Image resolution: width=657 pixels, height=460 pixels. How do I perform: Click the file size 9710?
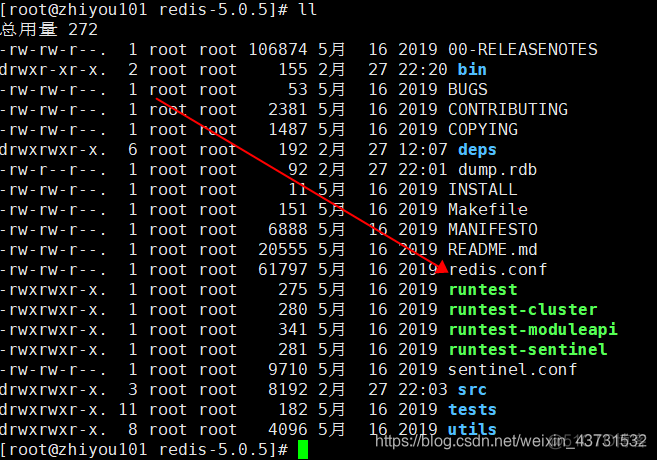point(288,370)
